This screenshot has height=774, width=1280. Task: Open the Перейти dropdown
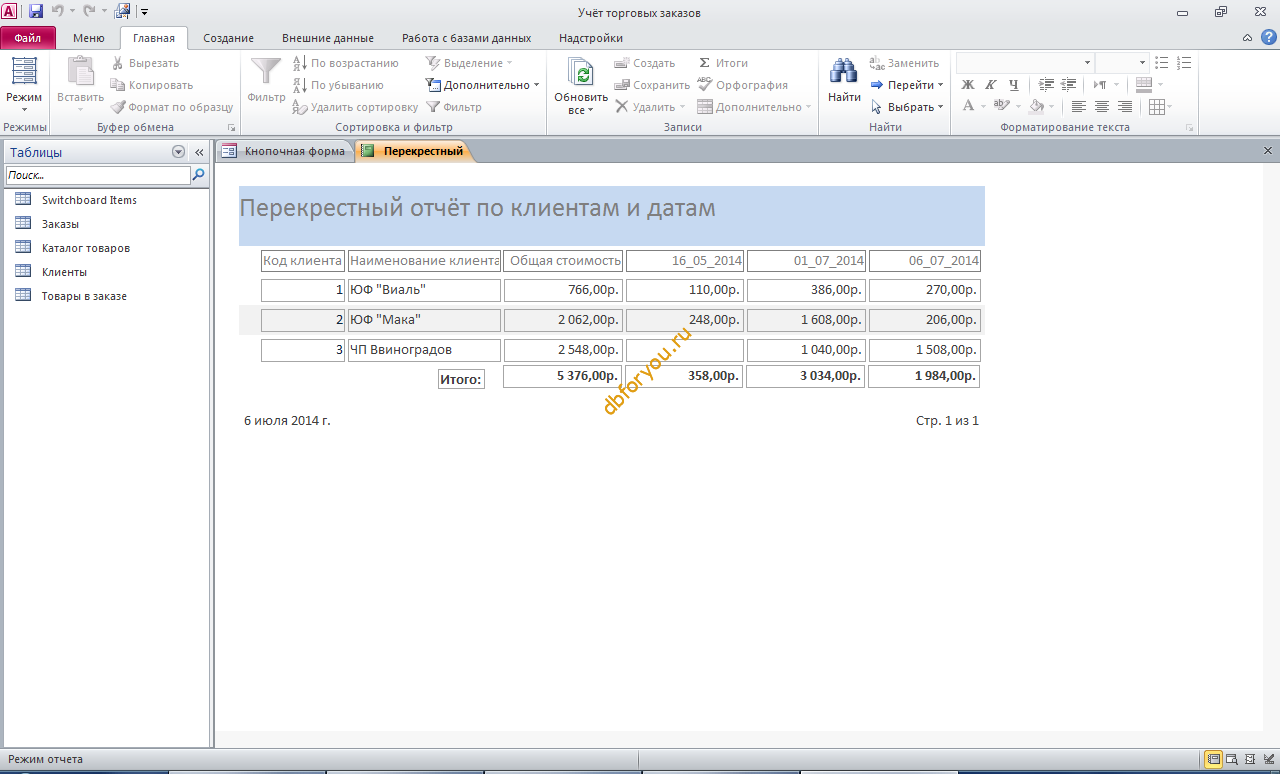(x=906, y=85)
